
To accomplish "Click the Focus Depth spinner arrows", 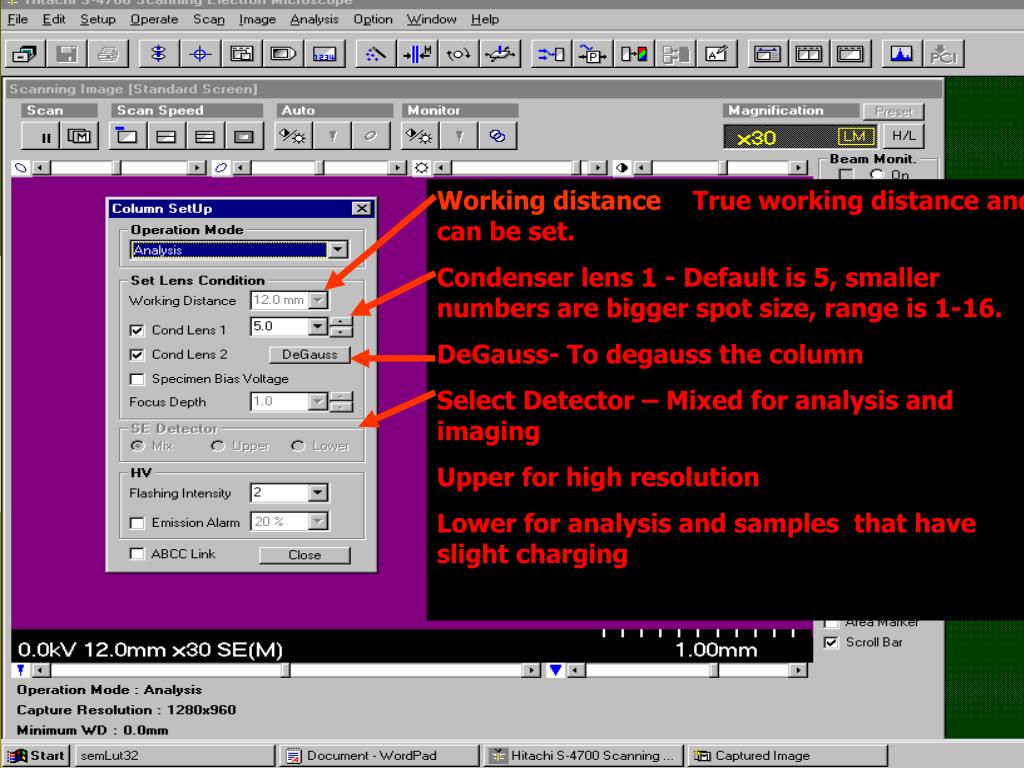I will tap(341, 401).
